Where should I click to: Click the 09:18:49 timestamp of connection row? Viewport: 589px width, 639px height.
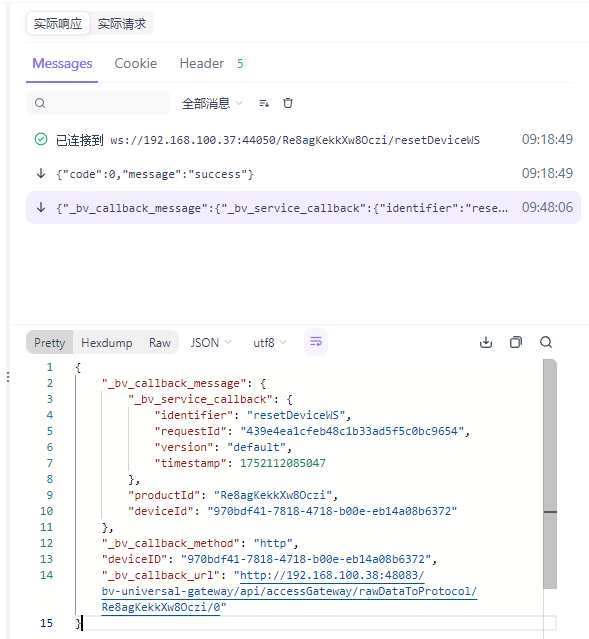pos(547,139)
